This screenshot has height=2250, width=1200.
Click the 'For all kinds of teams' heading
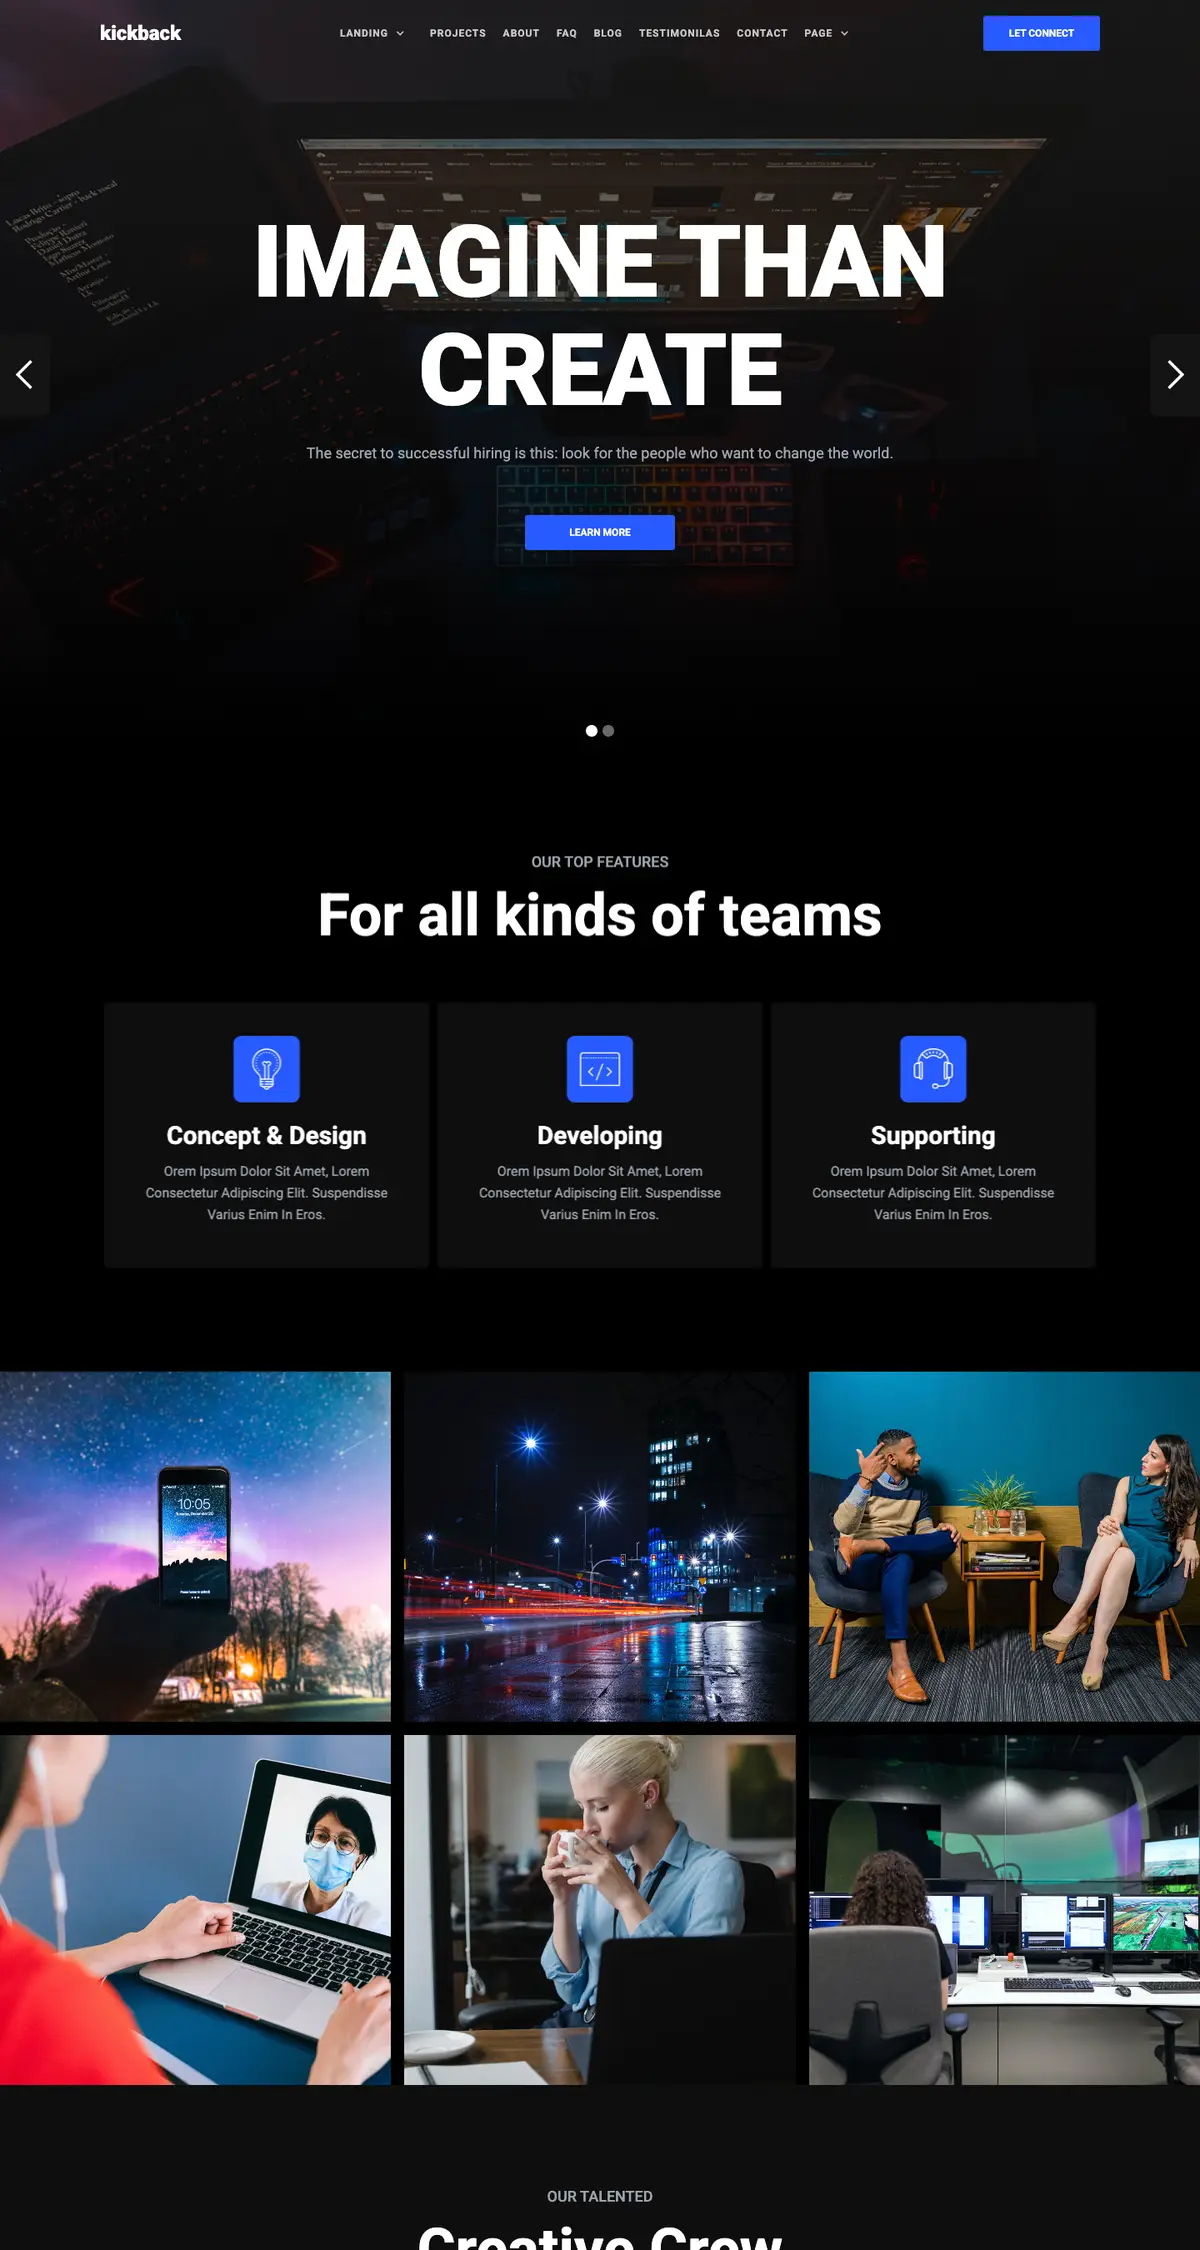tap(600, 915)
